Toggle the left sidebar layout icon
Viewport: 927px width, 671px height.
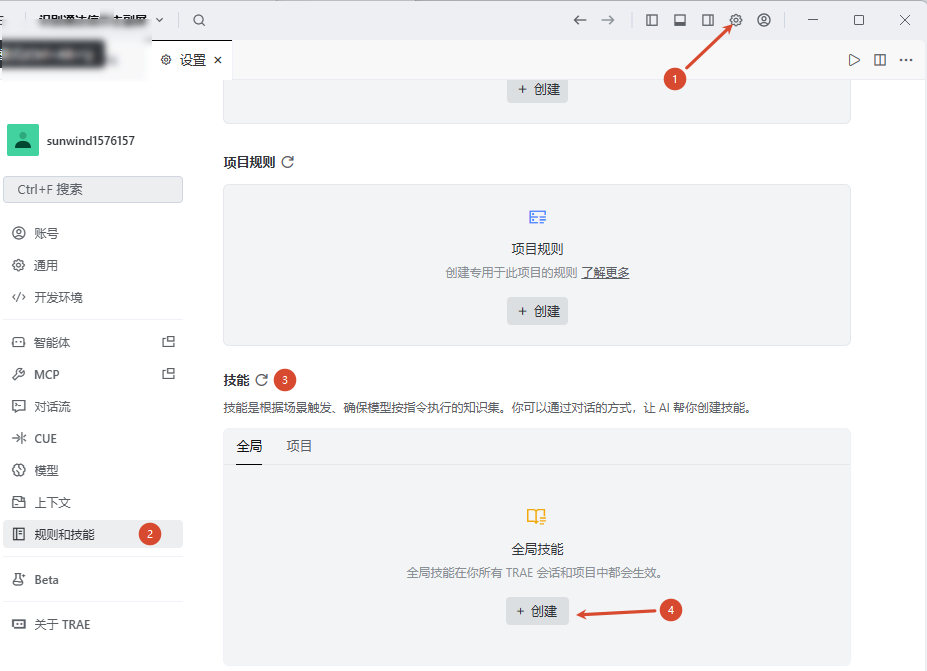coord(652,20)
